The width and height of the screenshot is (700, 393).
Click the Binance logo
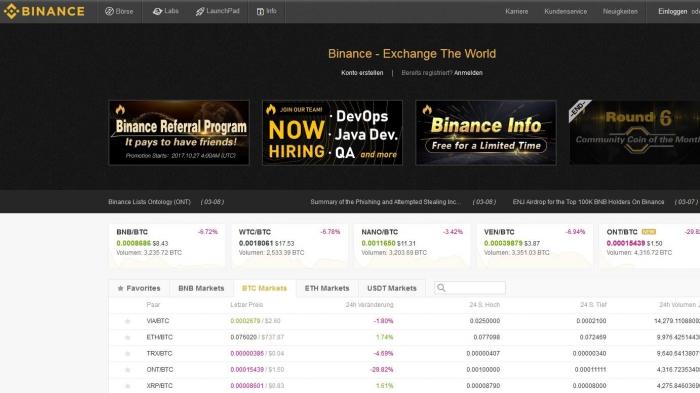point(44,11)
